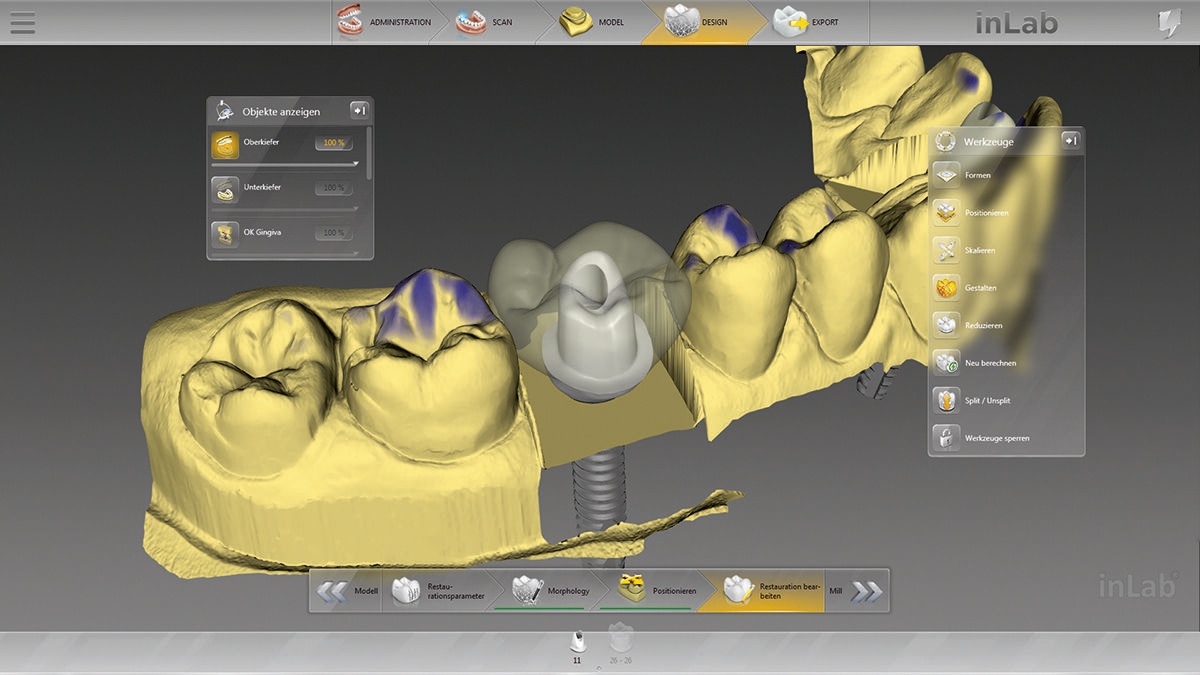Click the Split / Unsplit tool
Screen dimensions: 1200x675
946,400
